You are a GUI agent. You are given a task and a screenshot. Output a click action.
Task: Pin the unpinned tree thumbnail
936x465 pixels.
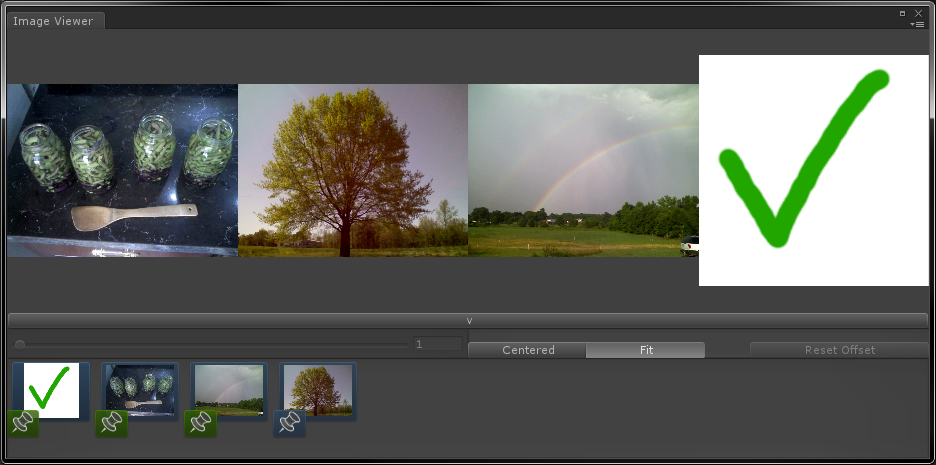pos(290,423)
